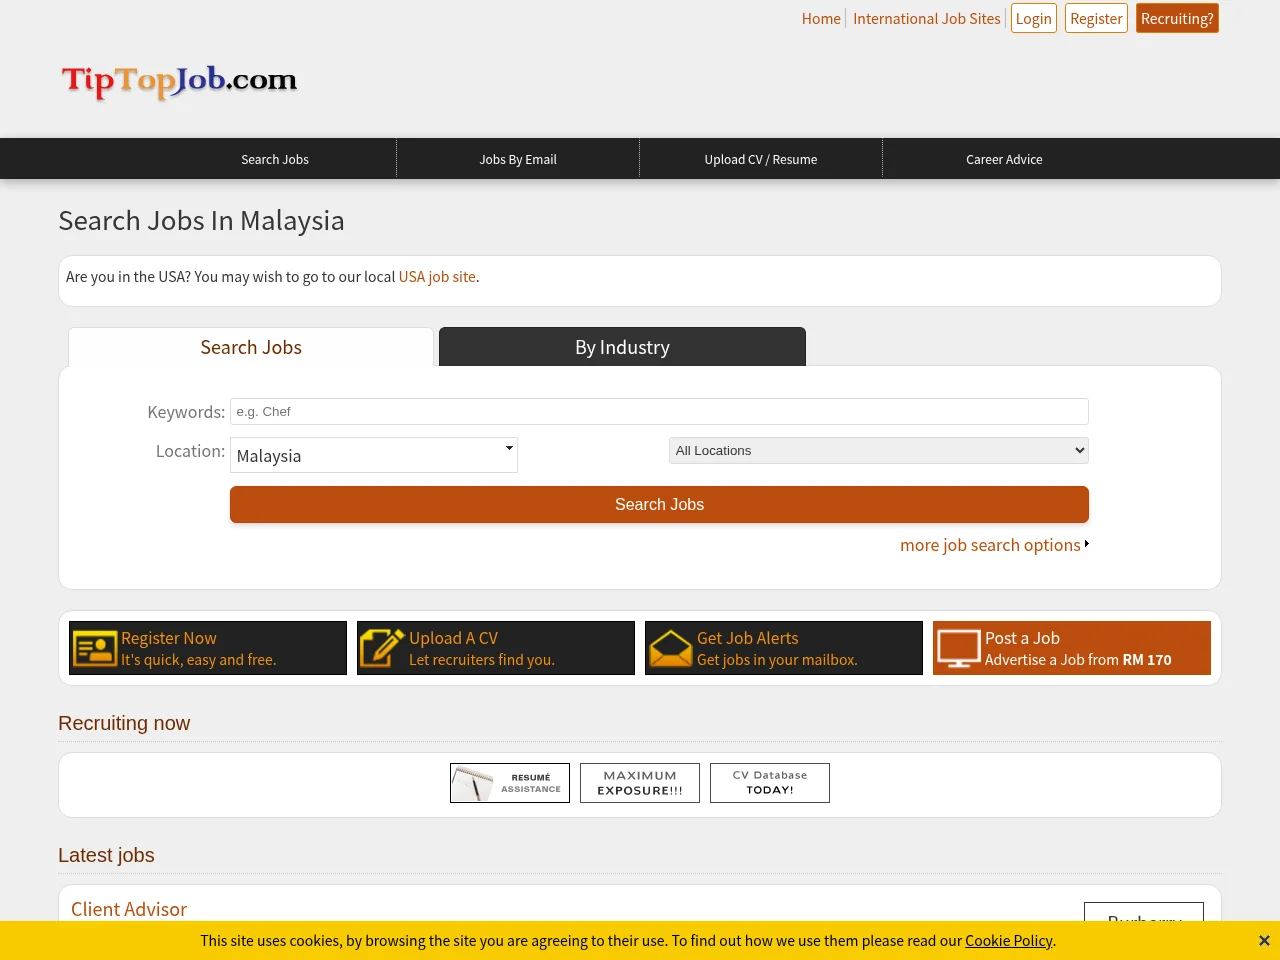
Task: Click the Get Job Alerts text link
Action: coord(748,638)
